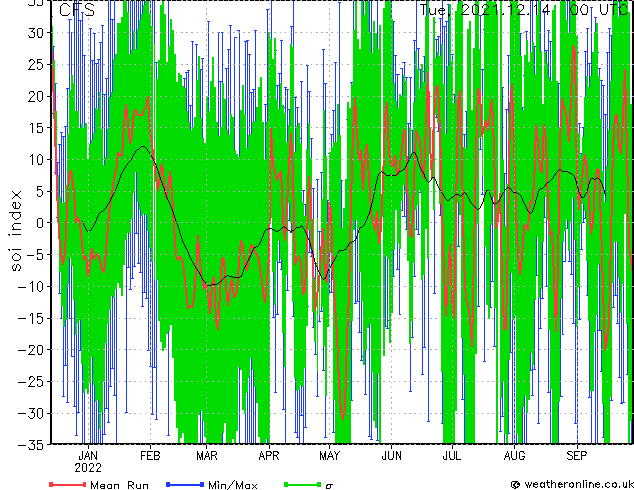Click the y-axis value 20
634x490 pixels.
(35, 96)
